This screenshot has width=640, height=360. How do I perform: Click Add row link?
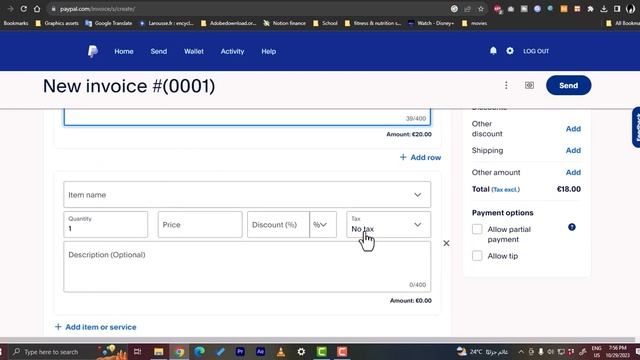click(x=420, y=157)
